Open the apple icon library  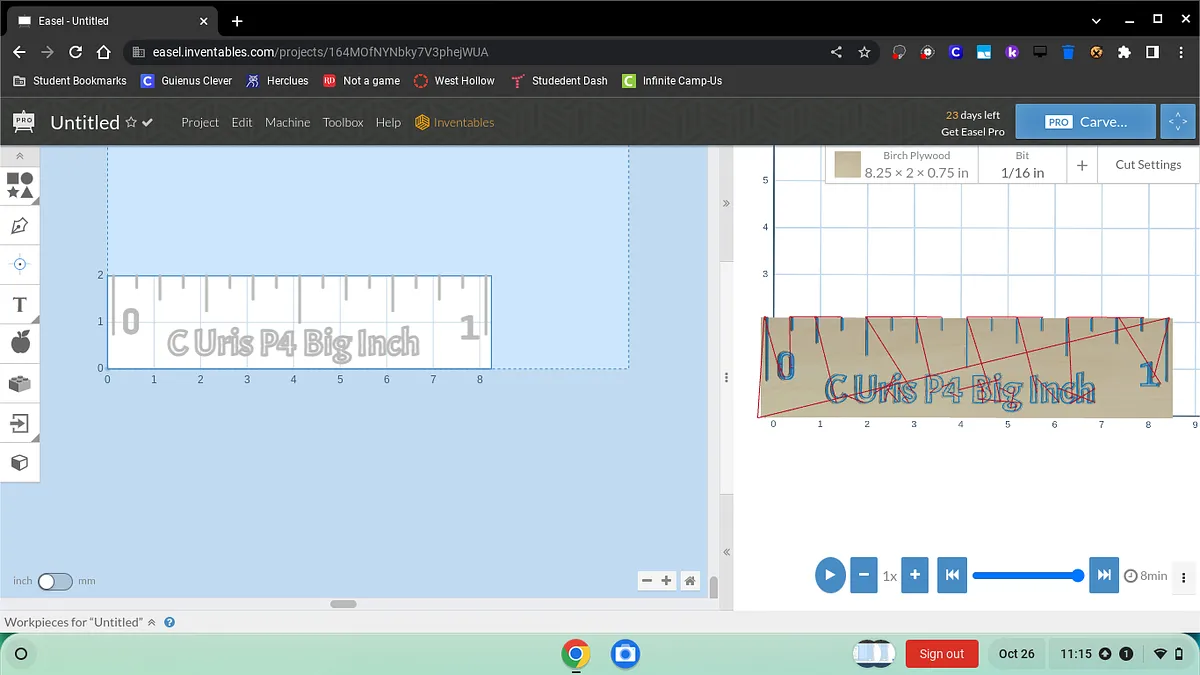coord(19,343)
